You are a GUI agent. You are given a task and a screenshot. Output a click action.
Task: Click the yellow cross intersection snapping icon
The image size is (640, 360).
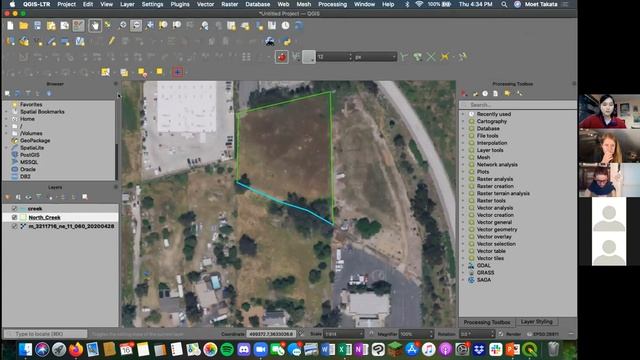pyautogui.click(x=444, y=57)
